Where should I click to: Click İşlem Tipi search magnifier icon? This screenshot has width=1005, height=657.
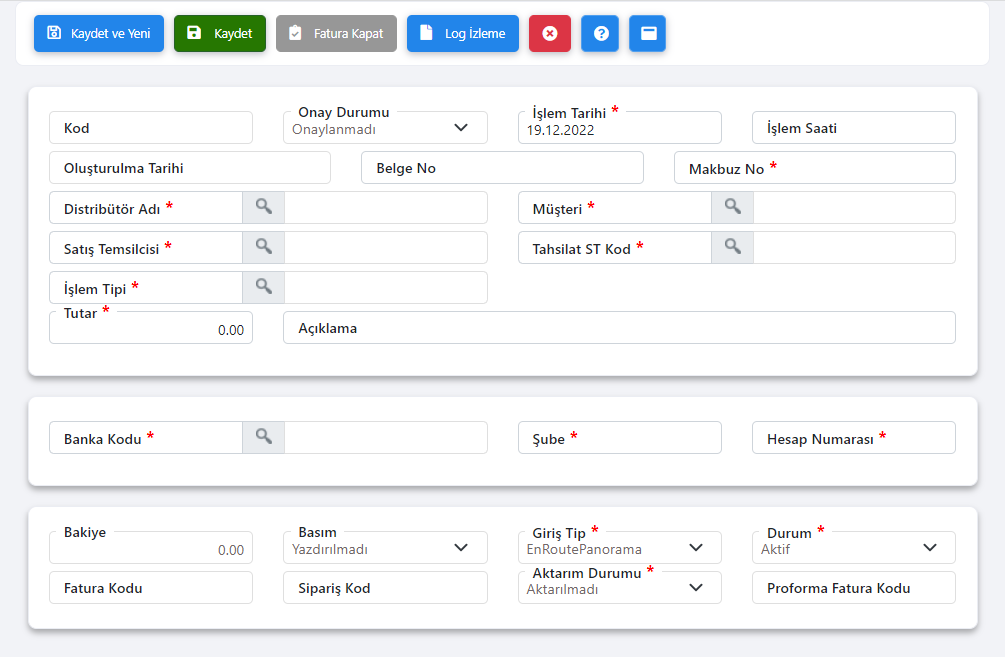pos(263,287)
